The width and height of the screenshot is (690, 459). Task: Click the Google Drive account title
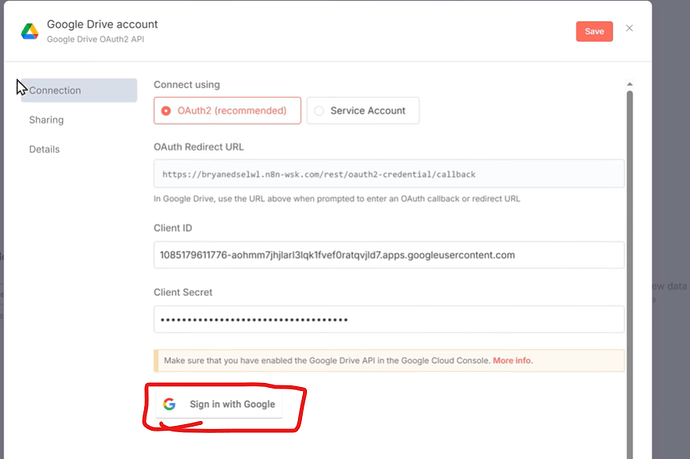[x=102, y=23]
